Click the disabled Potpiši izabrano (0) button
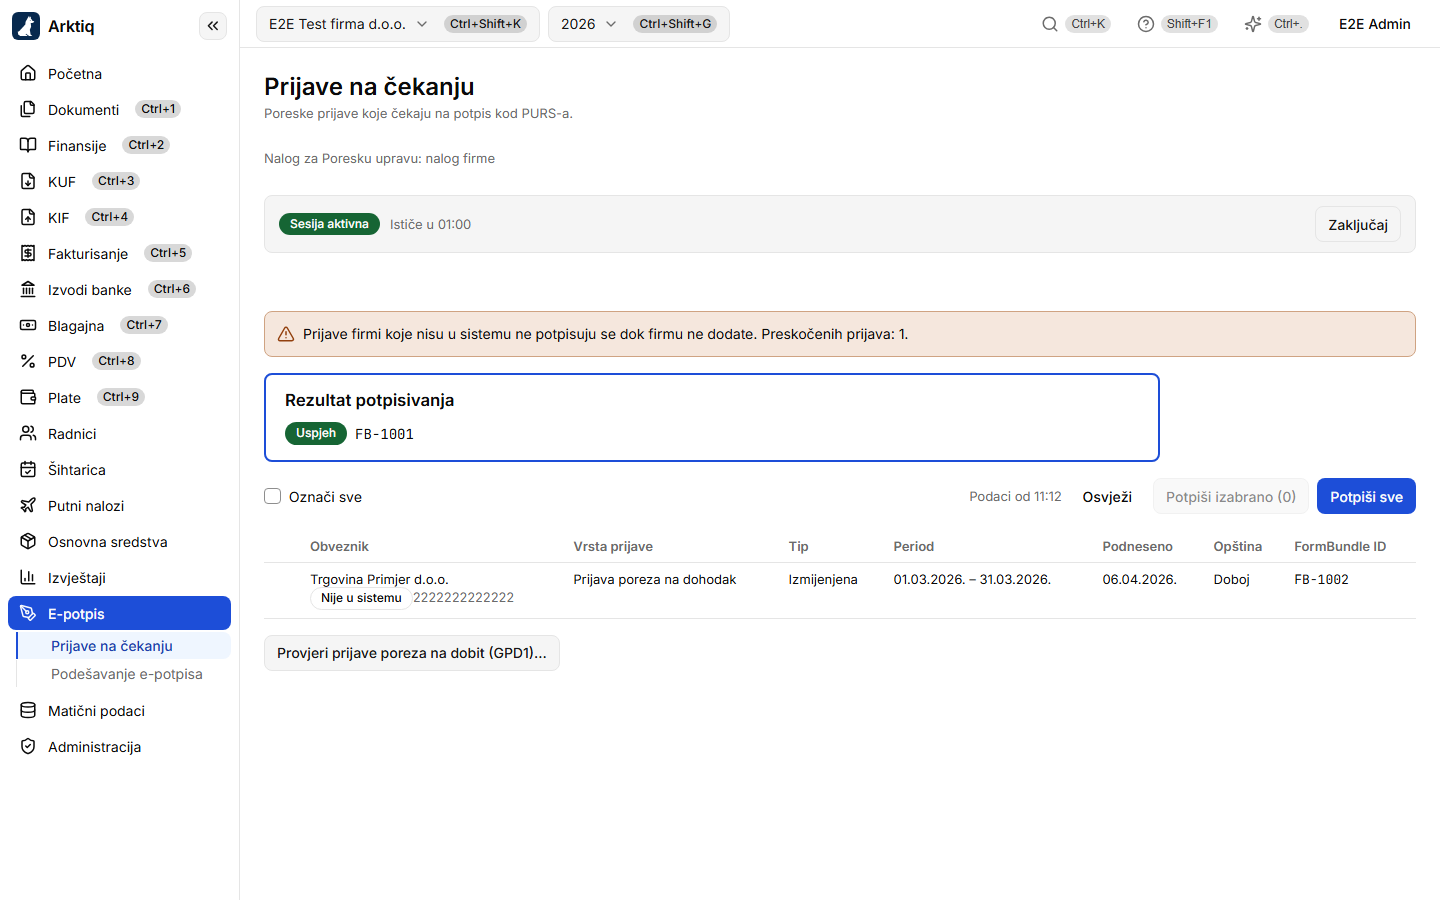Screen dimensions: 1440x900 1231,496
